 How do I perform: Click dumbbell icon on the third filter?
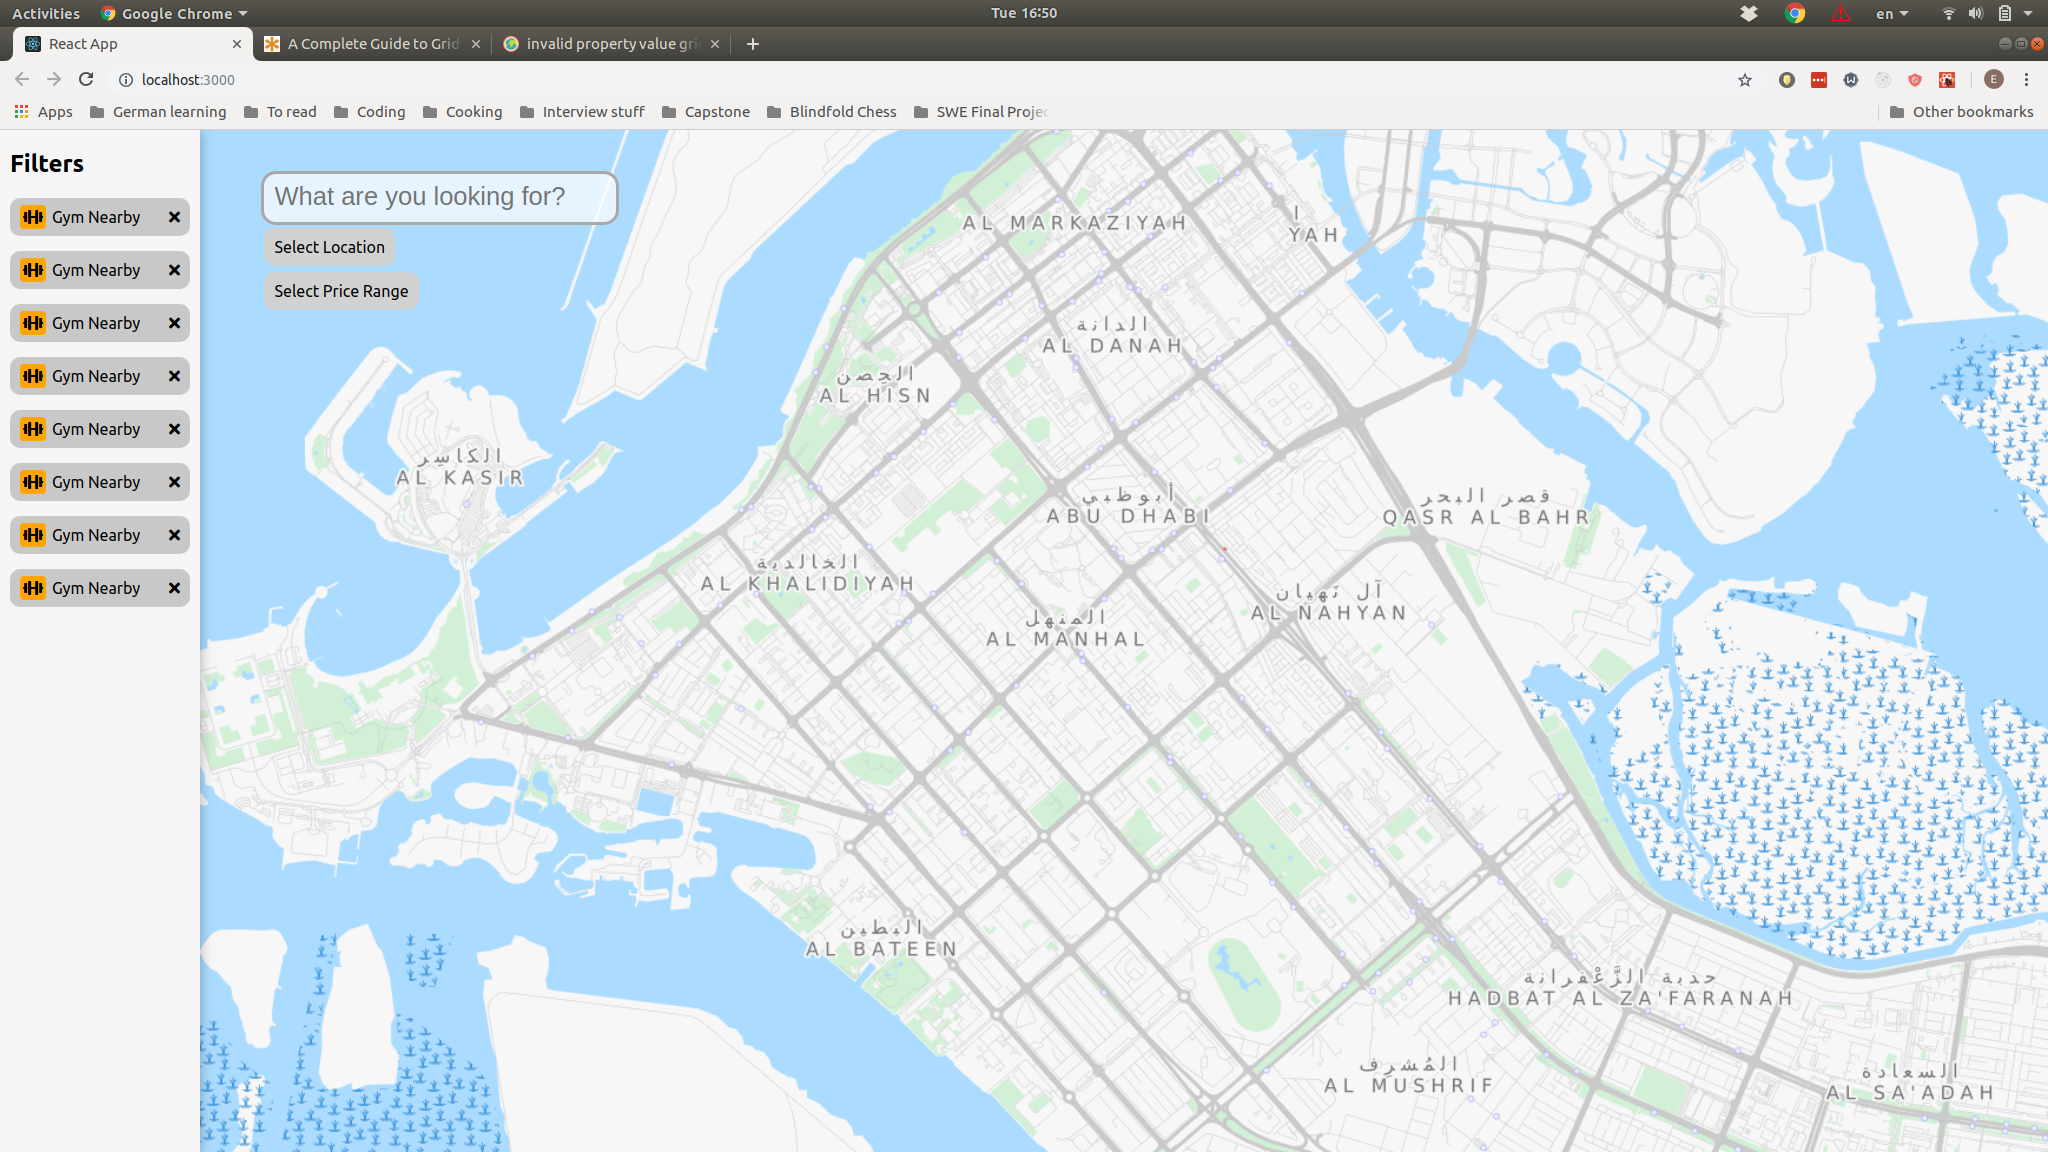33,323
